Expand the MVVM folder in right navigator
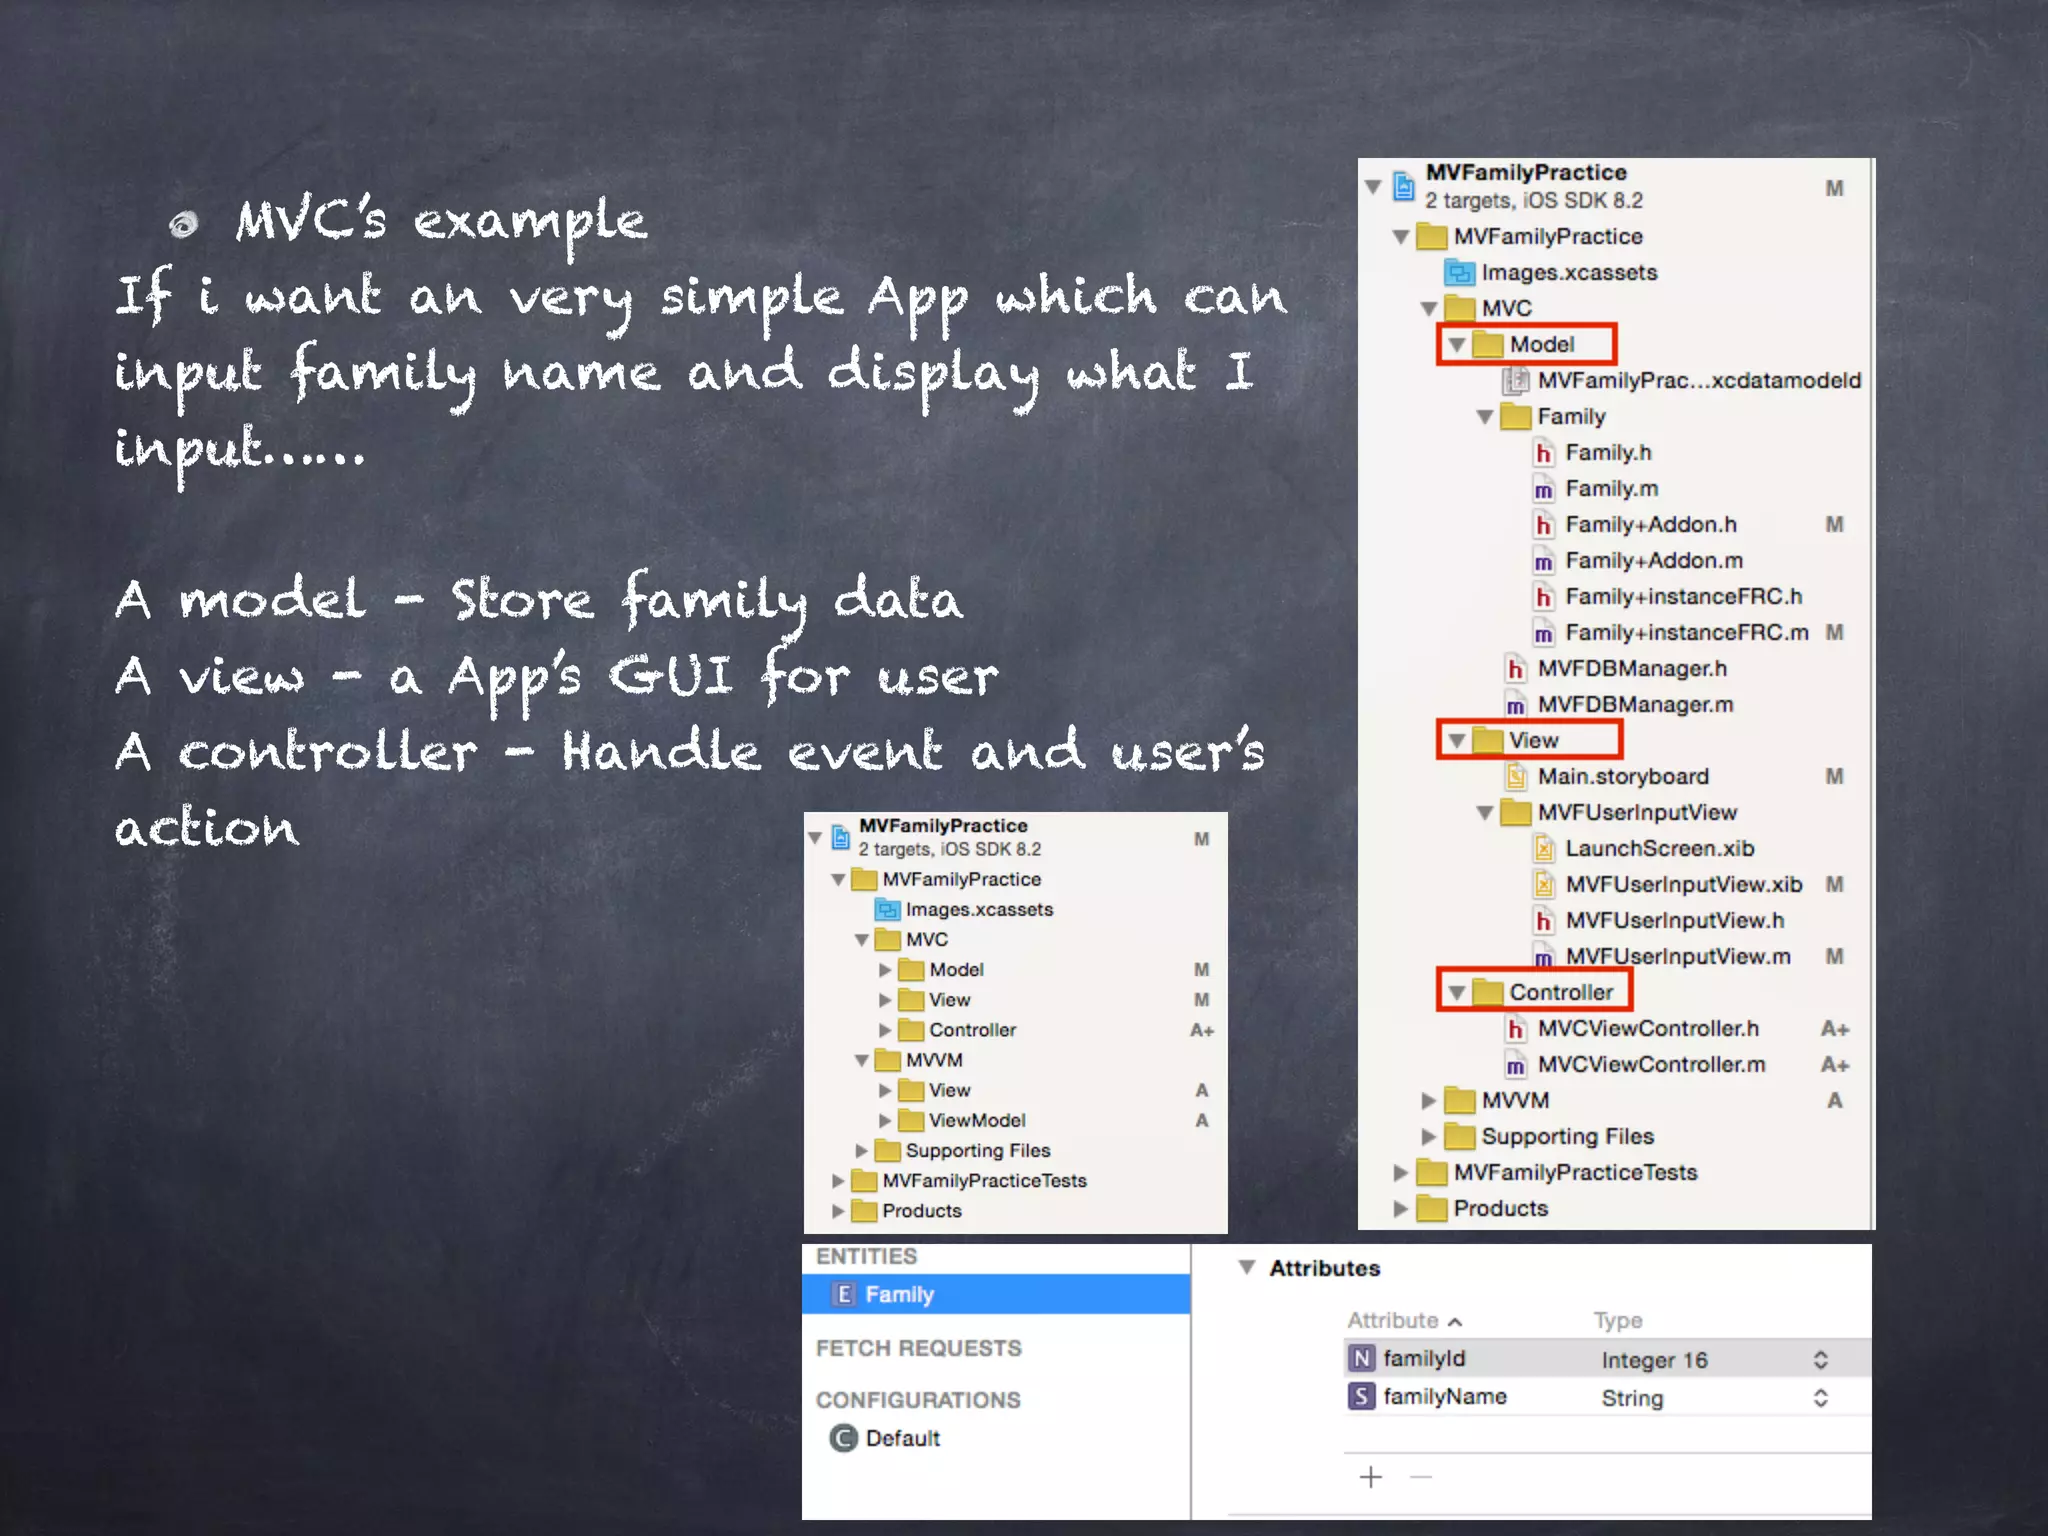This screenshot has width=2048, height=1536. pos(1428,1101)
